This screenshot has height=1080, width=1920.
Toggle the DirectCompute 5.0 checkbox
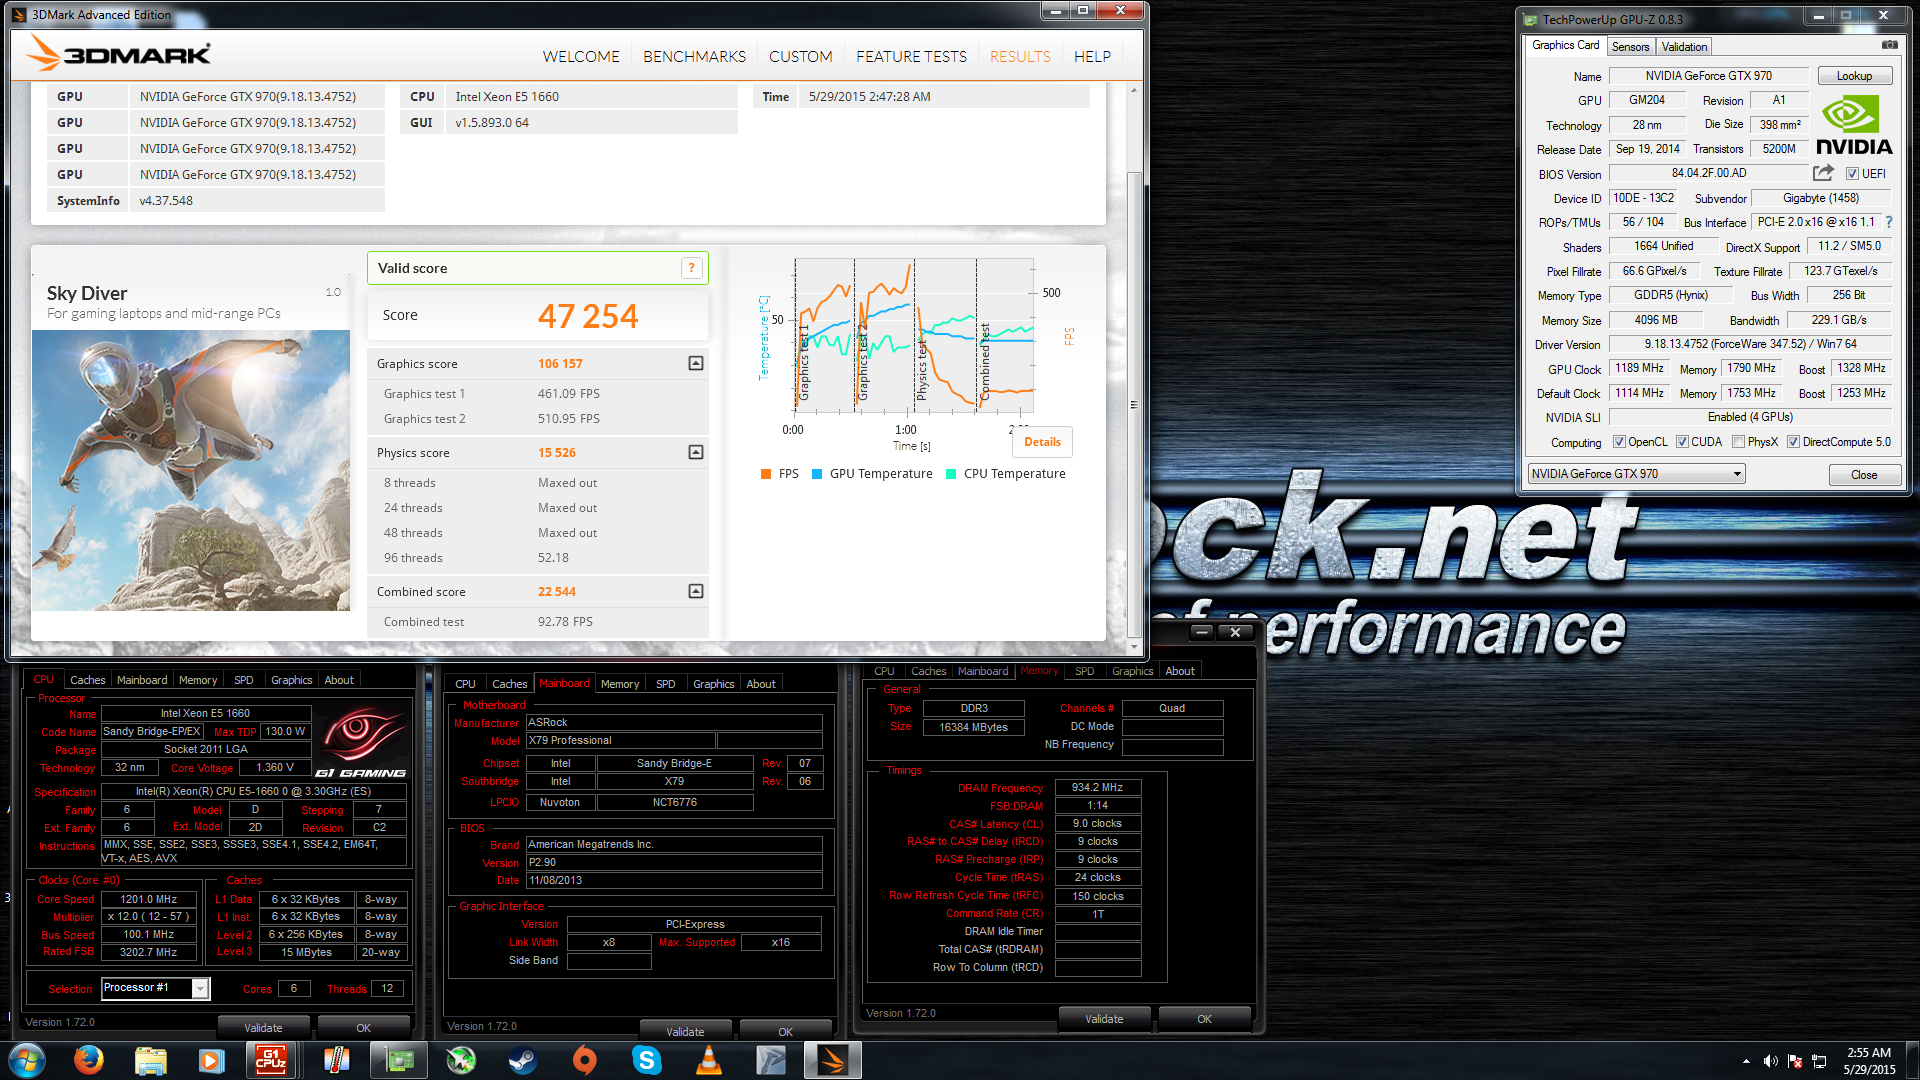coord(1793,442)
